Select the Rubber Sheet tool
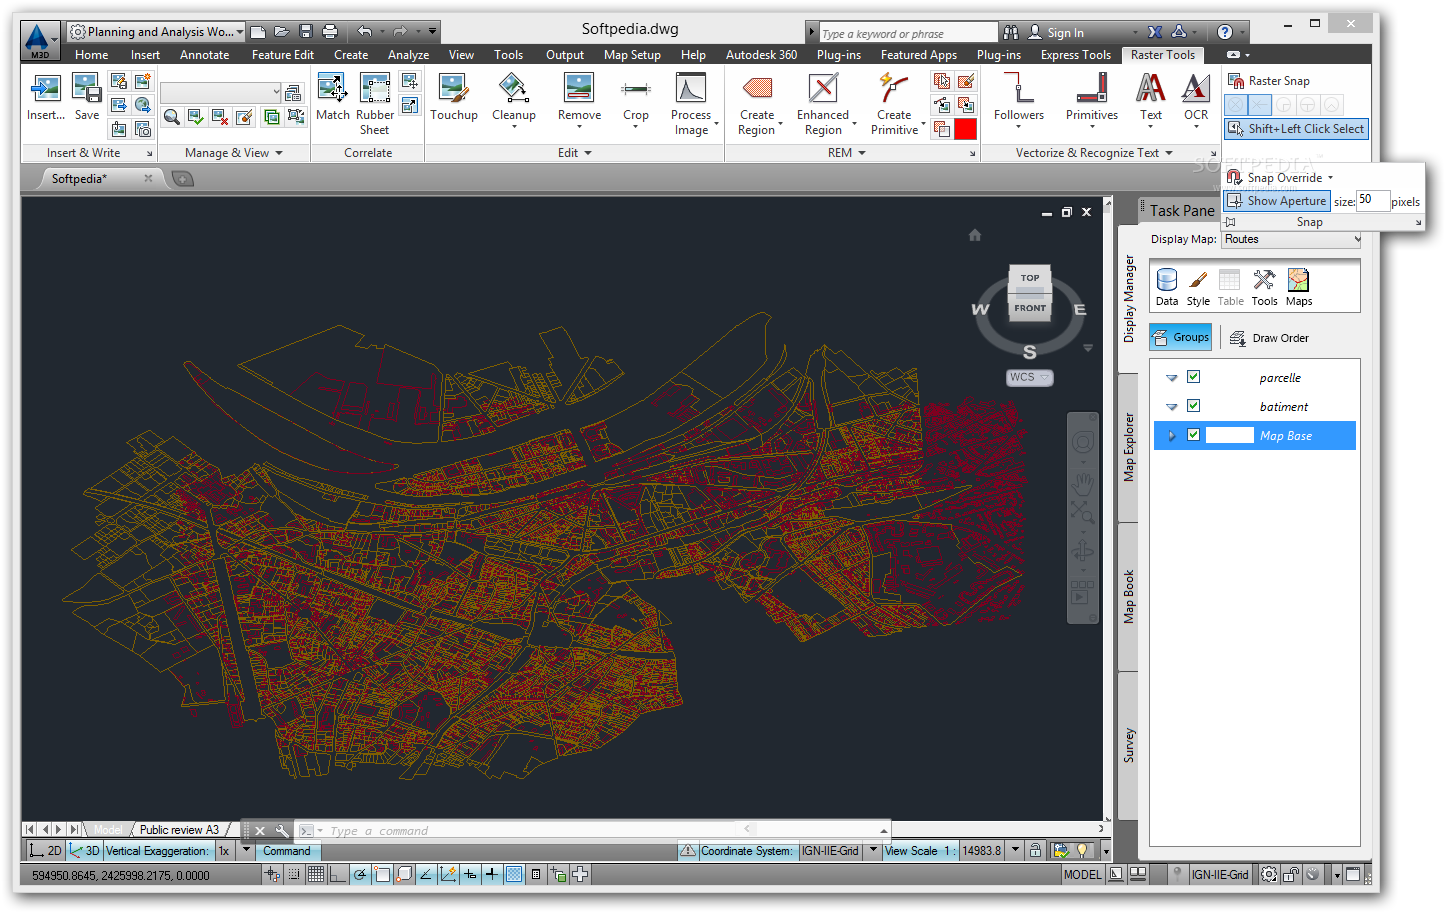The image size is (1446, 913). click(375, 103)
